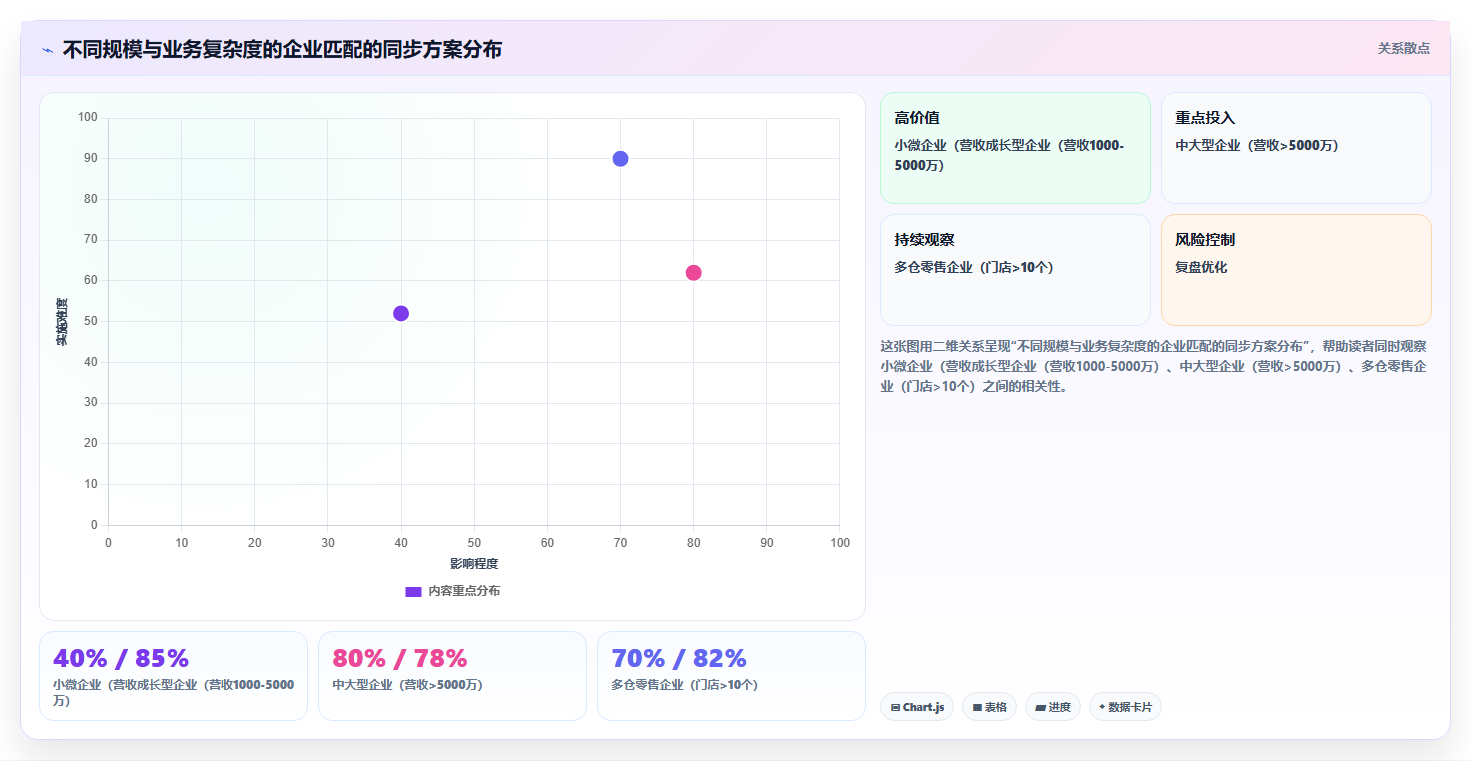1471x761 pixels.
Task: Click the icon in the 进度 tag
Action: (x=1040, y=707)
